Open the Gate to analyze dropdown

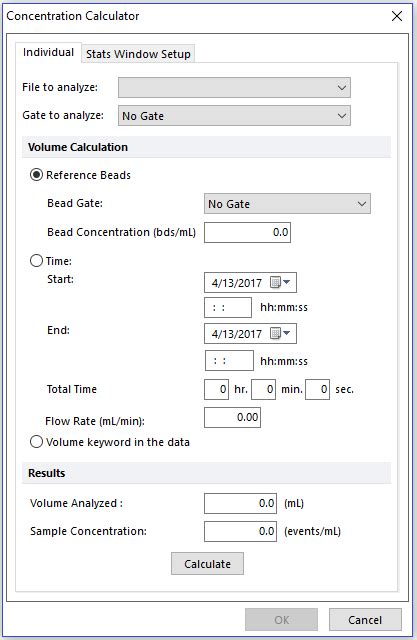[x=234, y=116]
